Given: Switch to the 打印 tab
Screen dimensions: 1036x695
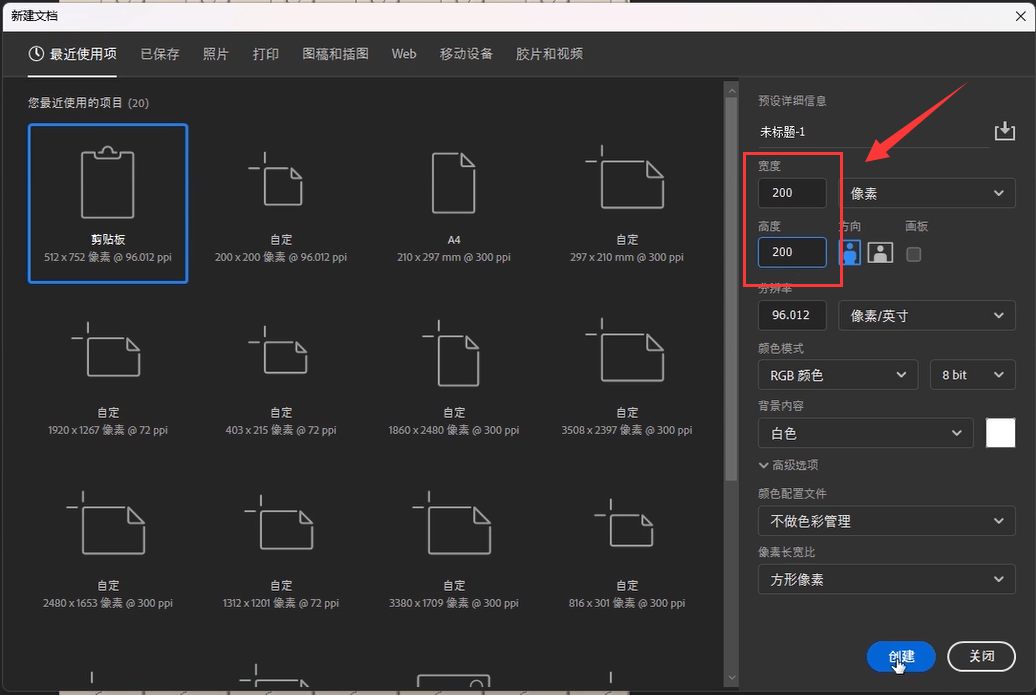Looking at the screenshot, I should 266,54.
